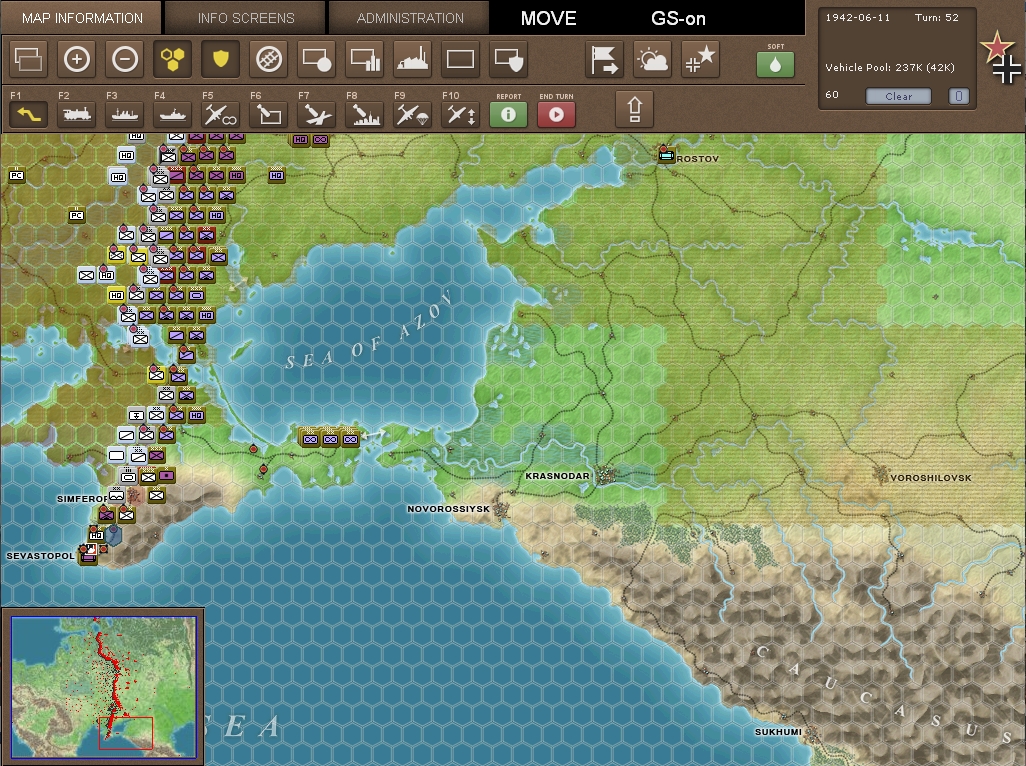Screen dimensions: 1026x766
Task: Click the GS-on status label
Action: click(x=678, y=18)
